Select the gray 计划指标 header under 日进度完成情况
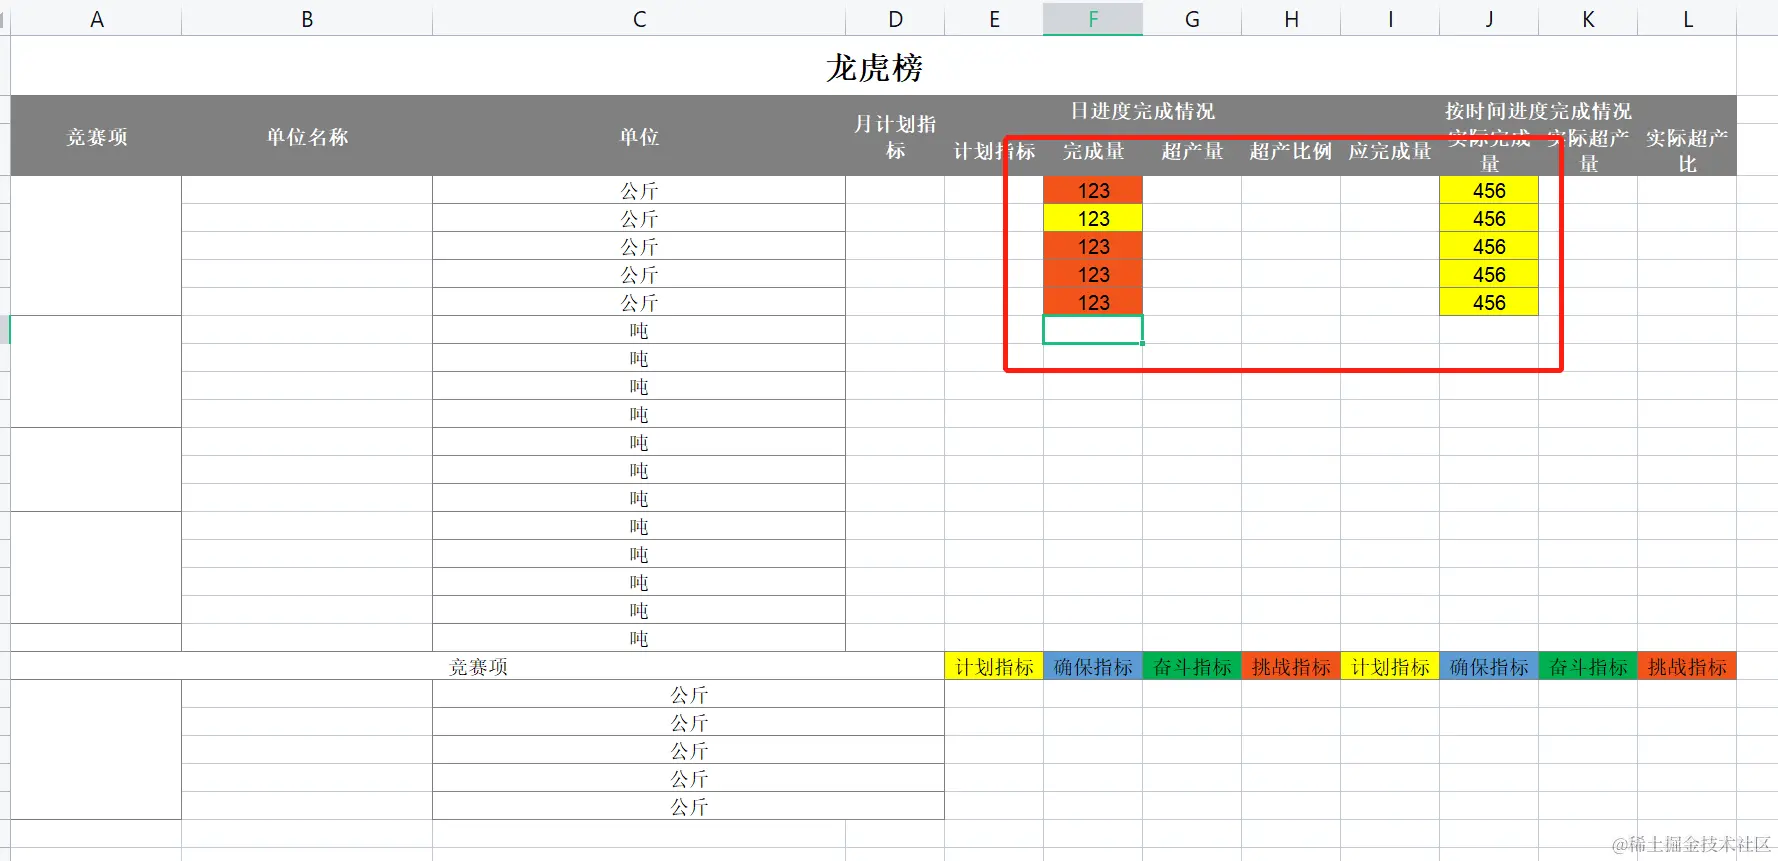The width and height of the screenshot is (1778, 861). pyautogui.click(x=994, y=151)
